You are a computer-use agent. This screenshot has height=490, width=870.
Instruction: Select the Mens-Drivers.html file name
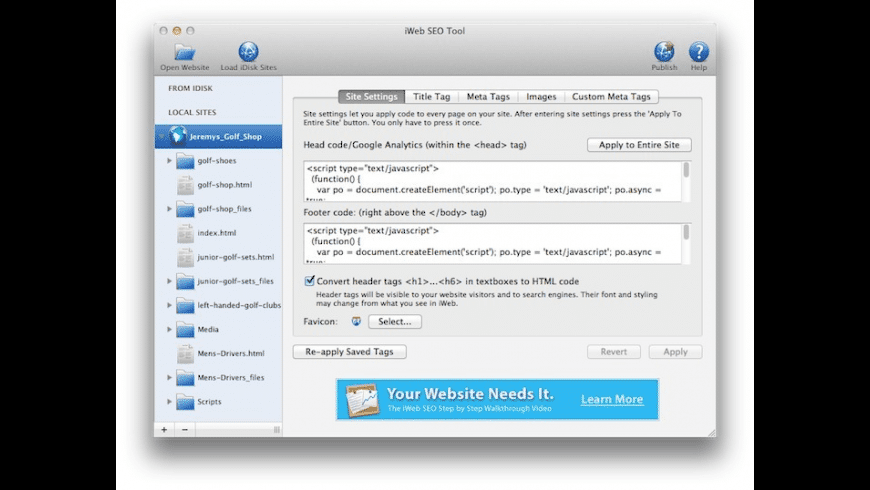[231, 353]
